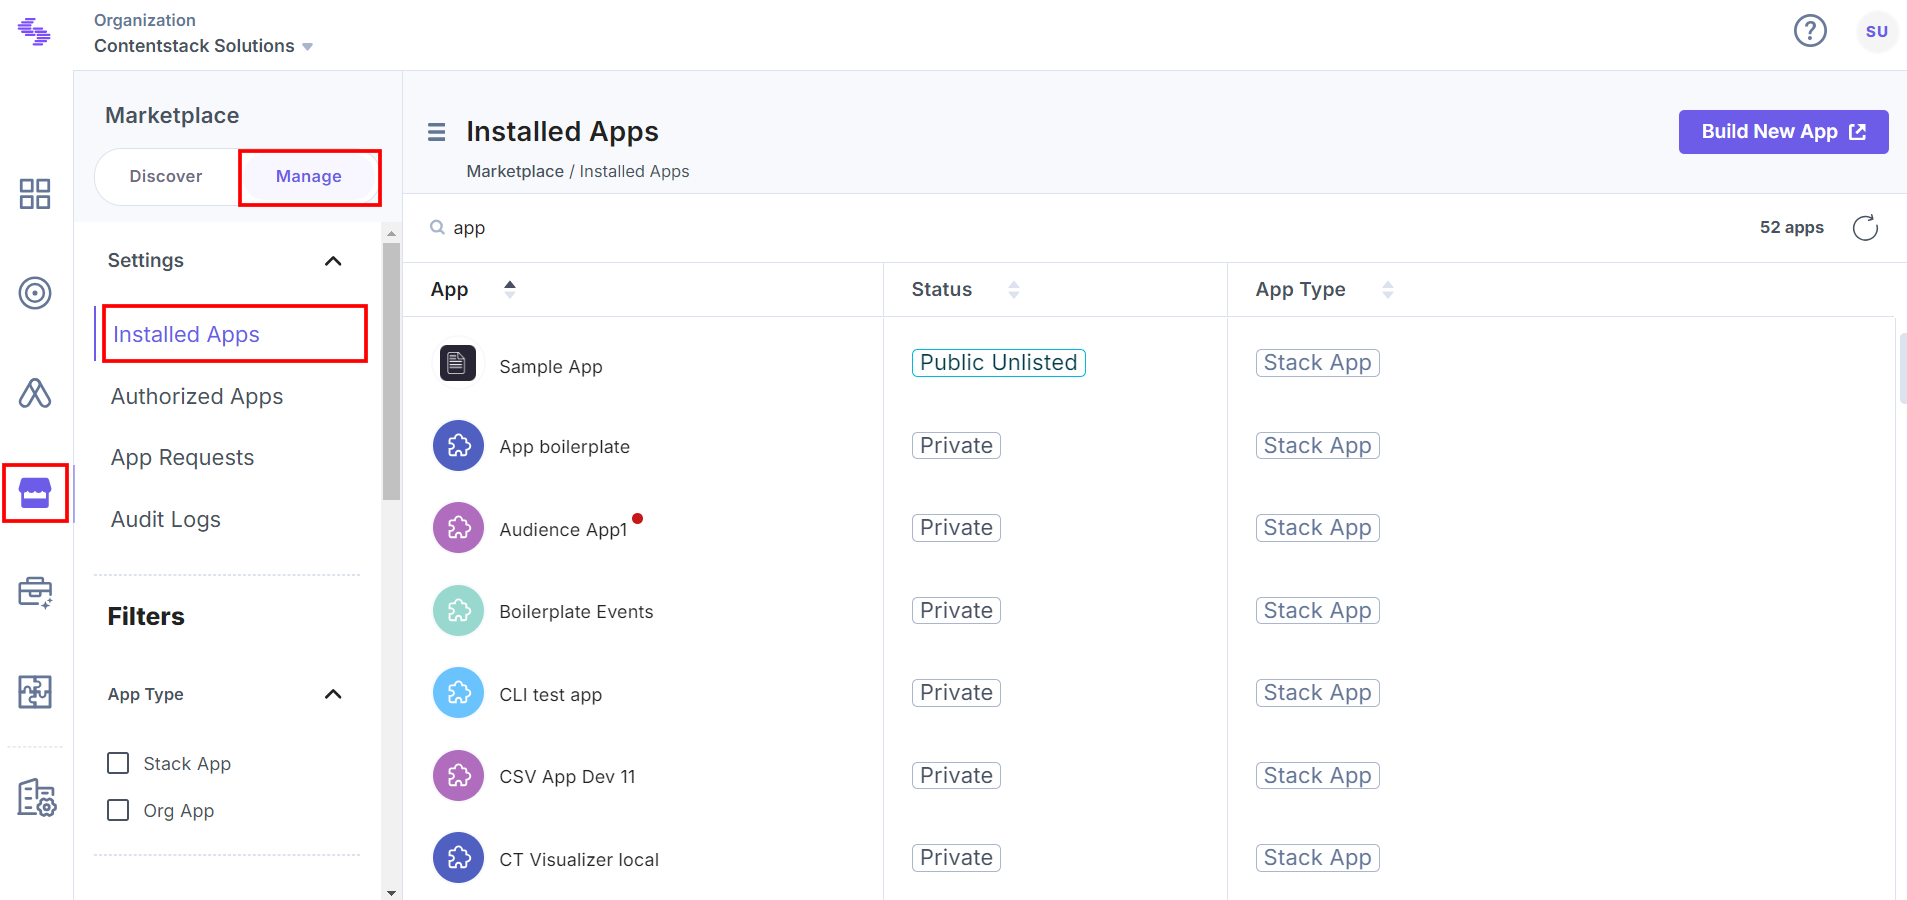1907x900 pixels.
Task: Collapse the App Type filter chevron
Action: pos(333,694)
